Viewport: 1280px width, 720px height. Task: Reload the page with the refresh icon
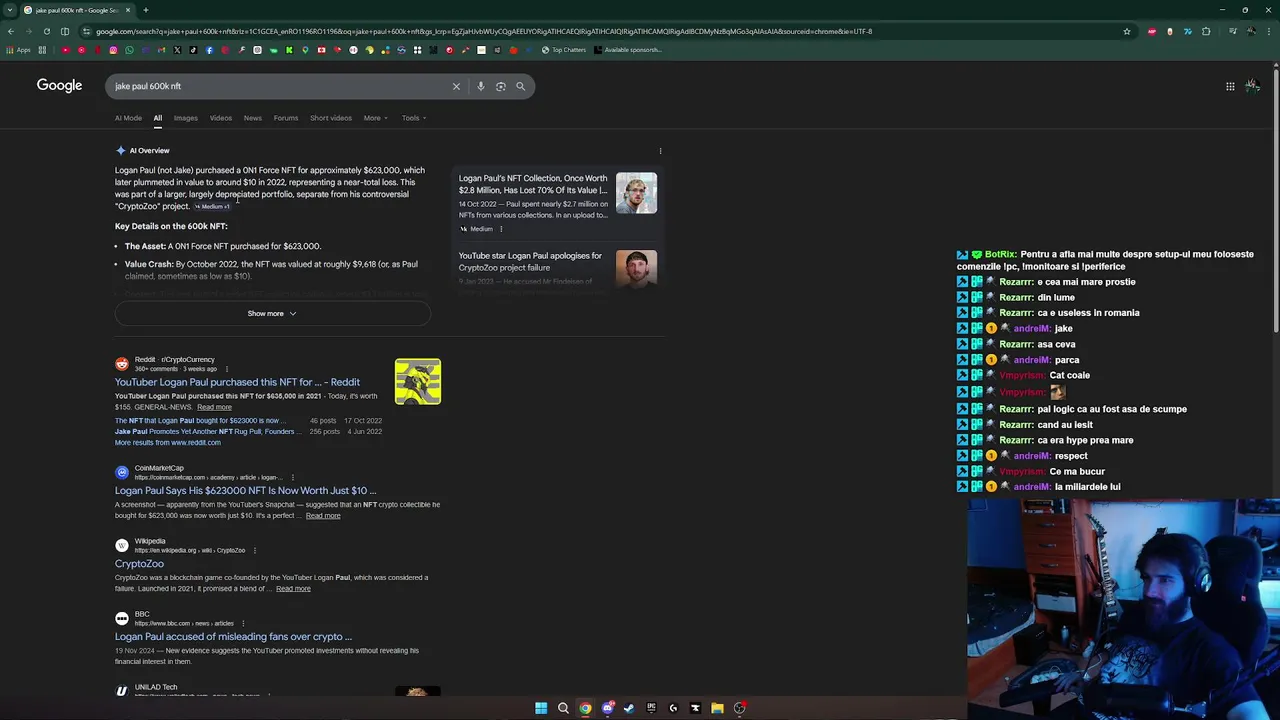46,31
